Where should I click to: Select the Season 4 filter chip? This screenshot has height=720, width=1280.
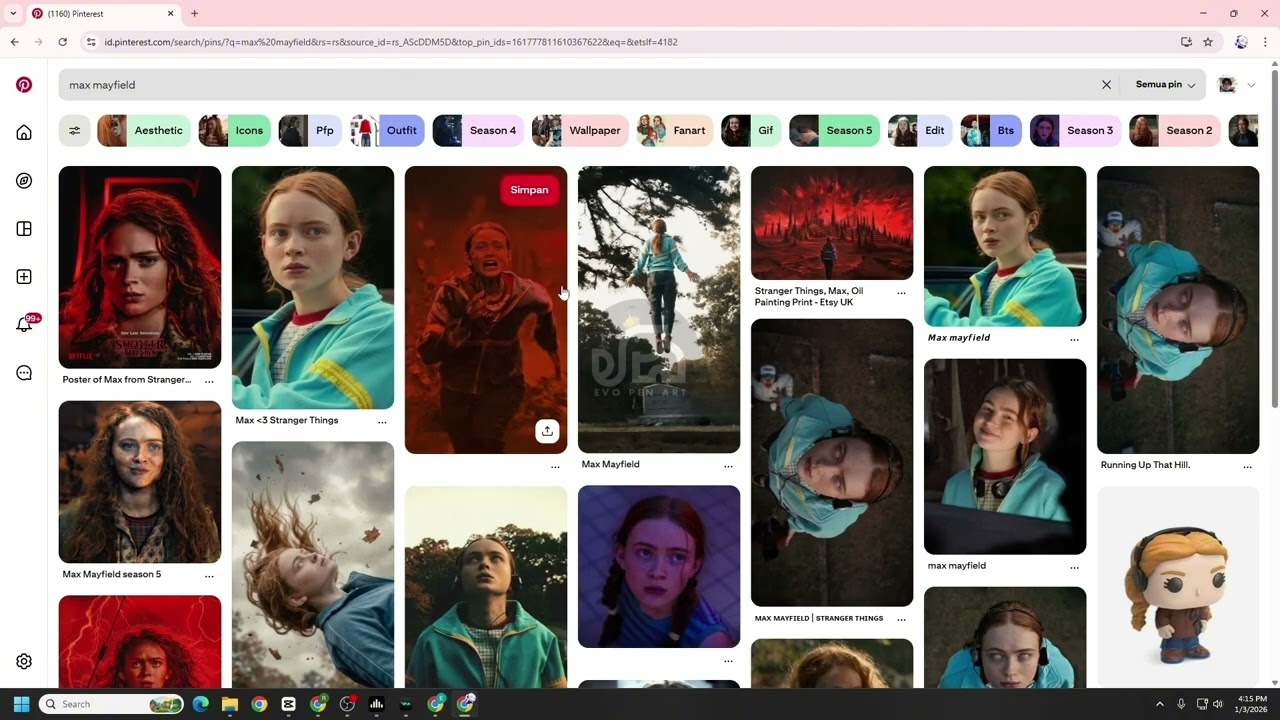[x=478, y=130]
